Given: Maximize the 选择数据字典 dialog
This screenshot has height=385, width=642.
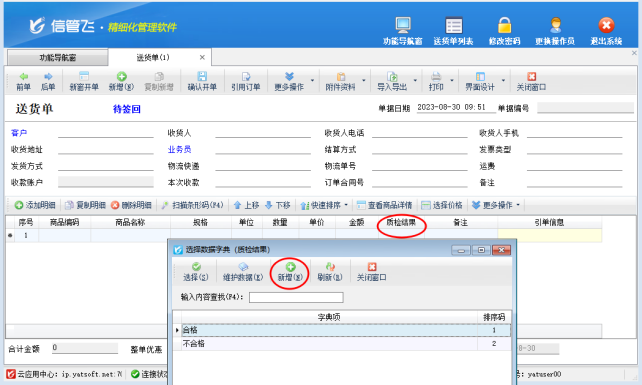Looking at the screenshot, I should 481,250.
